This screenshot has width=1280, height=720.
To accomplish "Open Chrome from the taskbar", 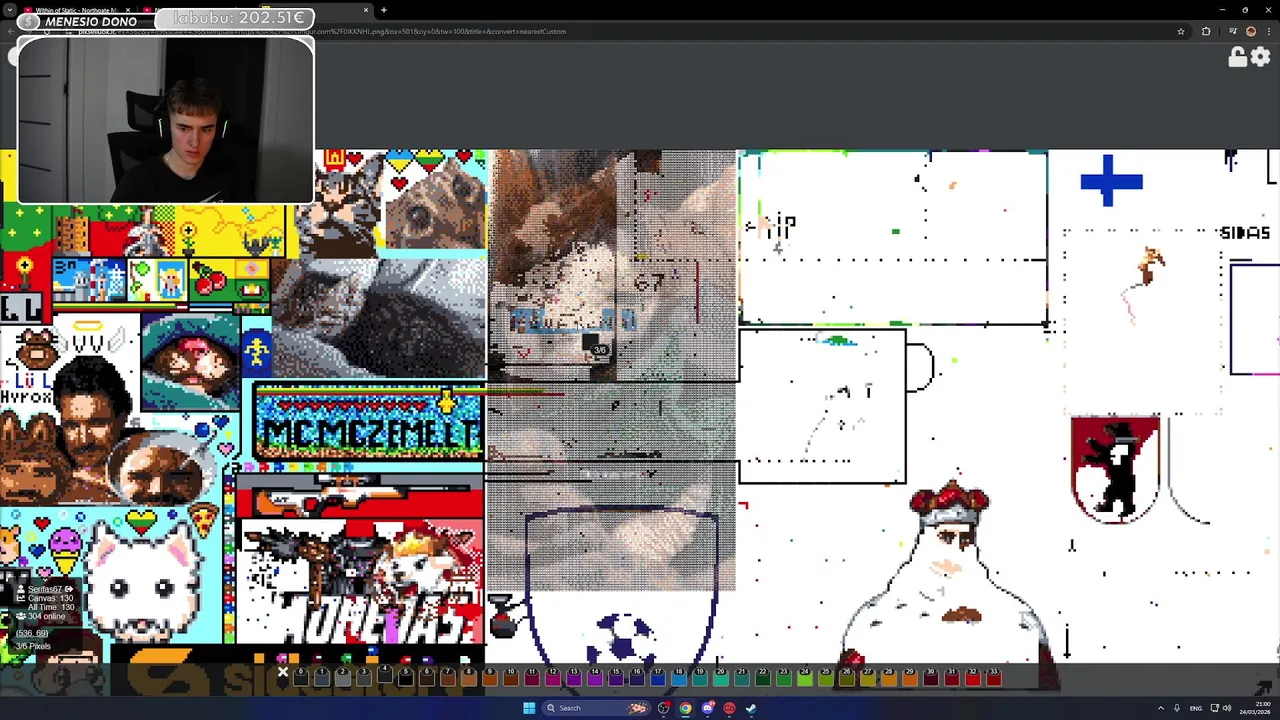I will pos(685,708).
